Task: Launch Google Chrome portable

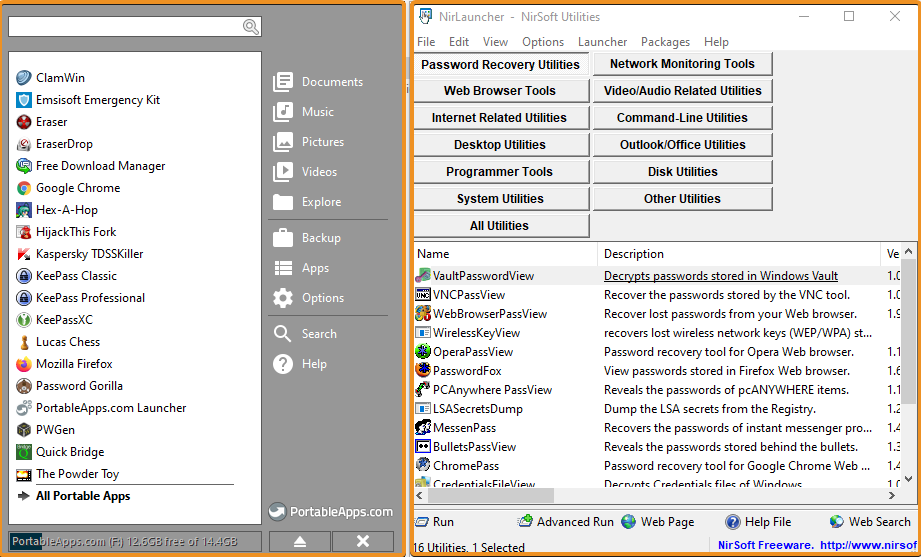Action: (x=68, y=188)
